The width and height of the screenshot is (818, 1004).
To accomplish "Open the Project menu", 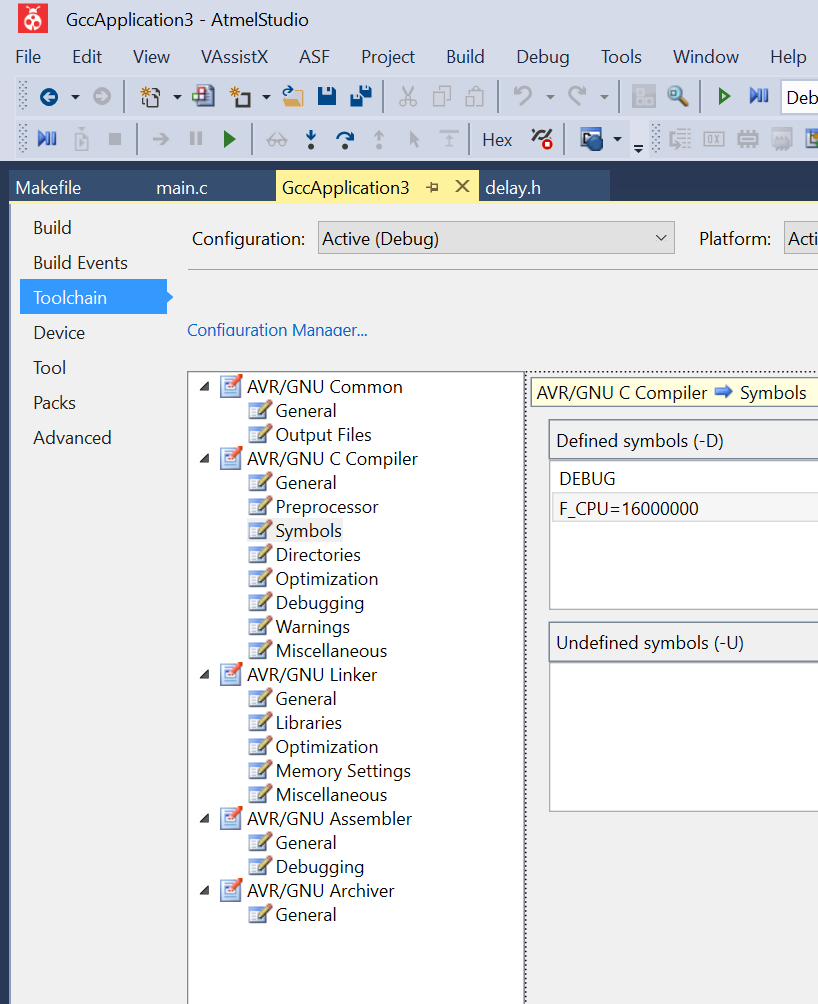I will (x=388, y=56).
